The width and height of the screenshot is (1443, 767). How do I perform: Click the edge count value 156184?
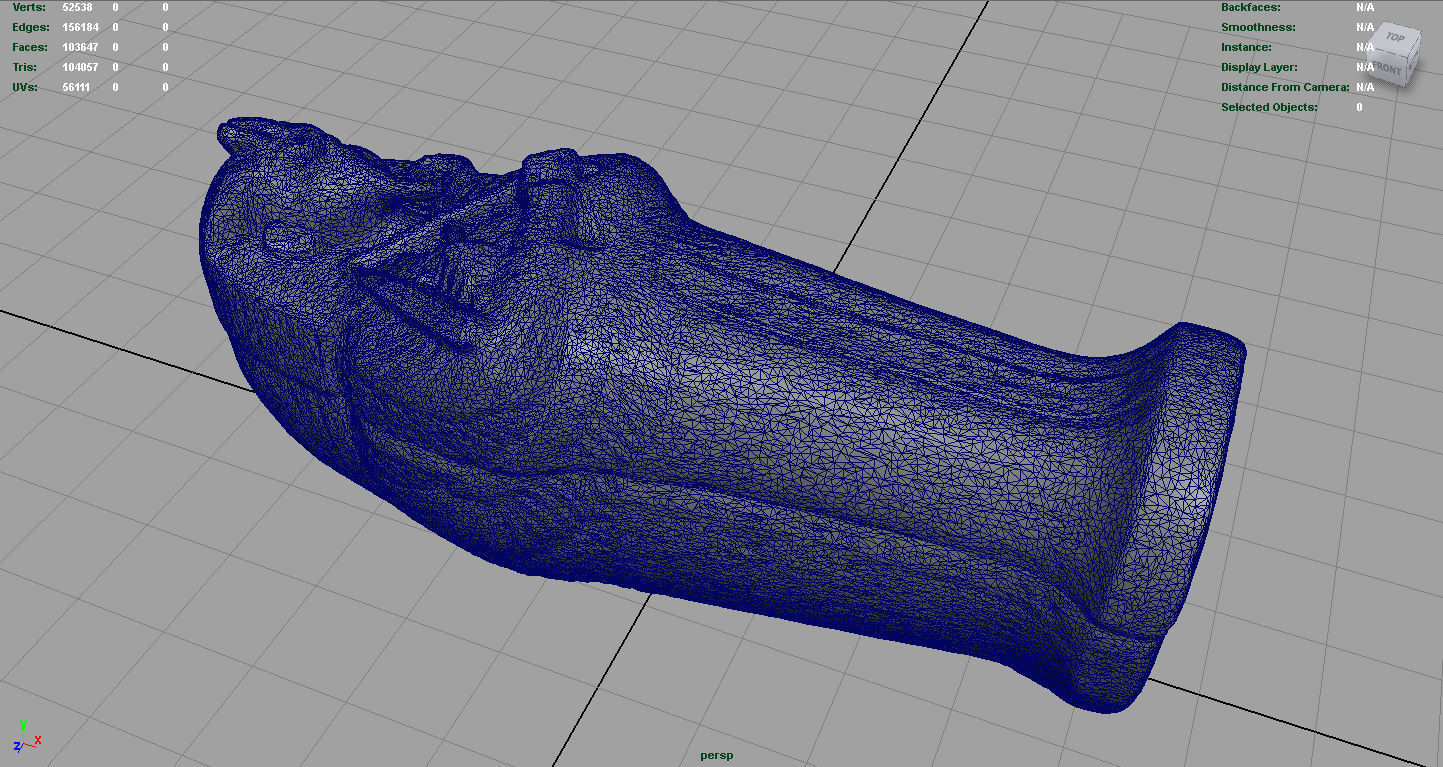pyautogui.click(x=80, y=27)
